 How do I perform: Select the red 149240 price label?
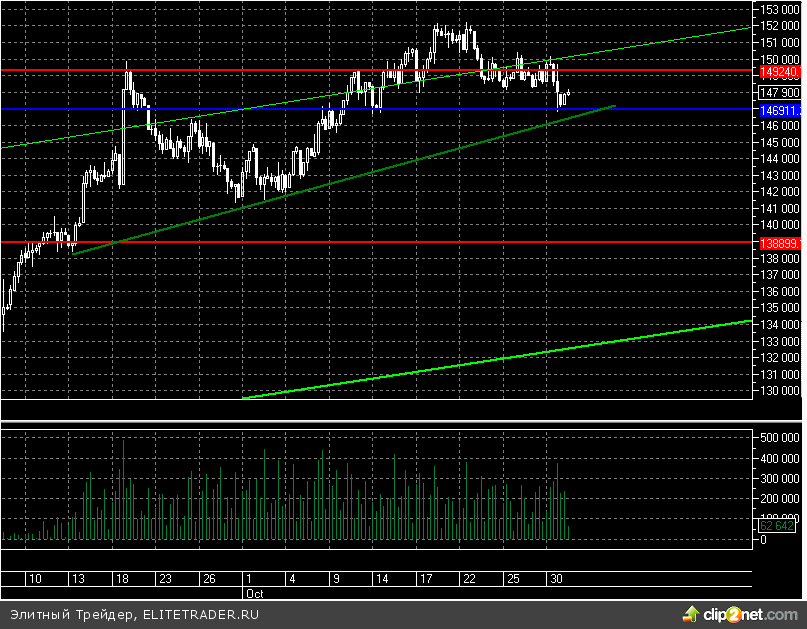(x=778, y=73)
